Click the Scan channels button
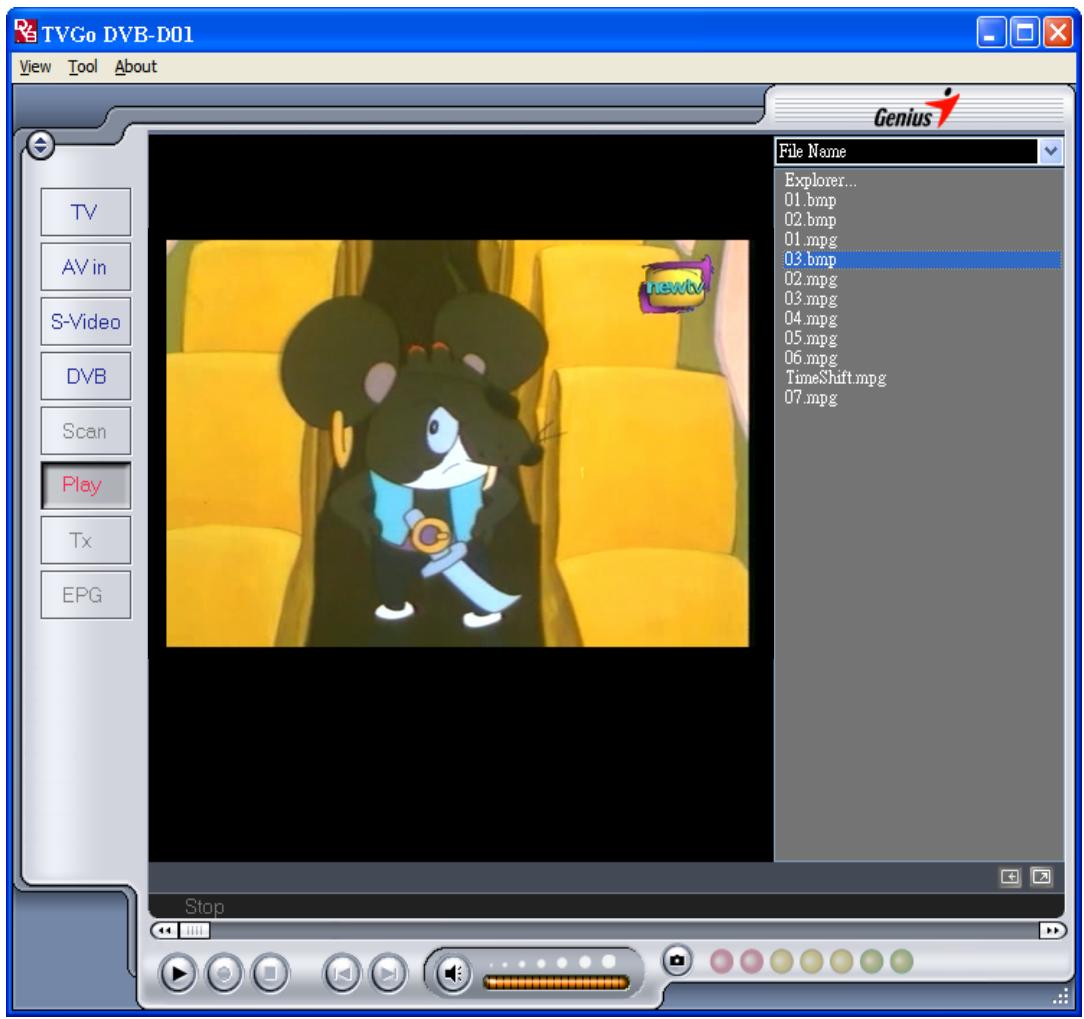 86,431
